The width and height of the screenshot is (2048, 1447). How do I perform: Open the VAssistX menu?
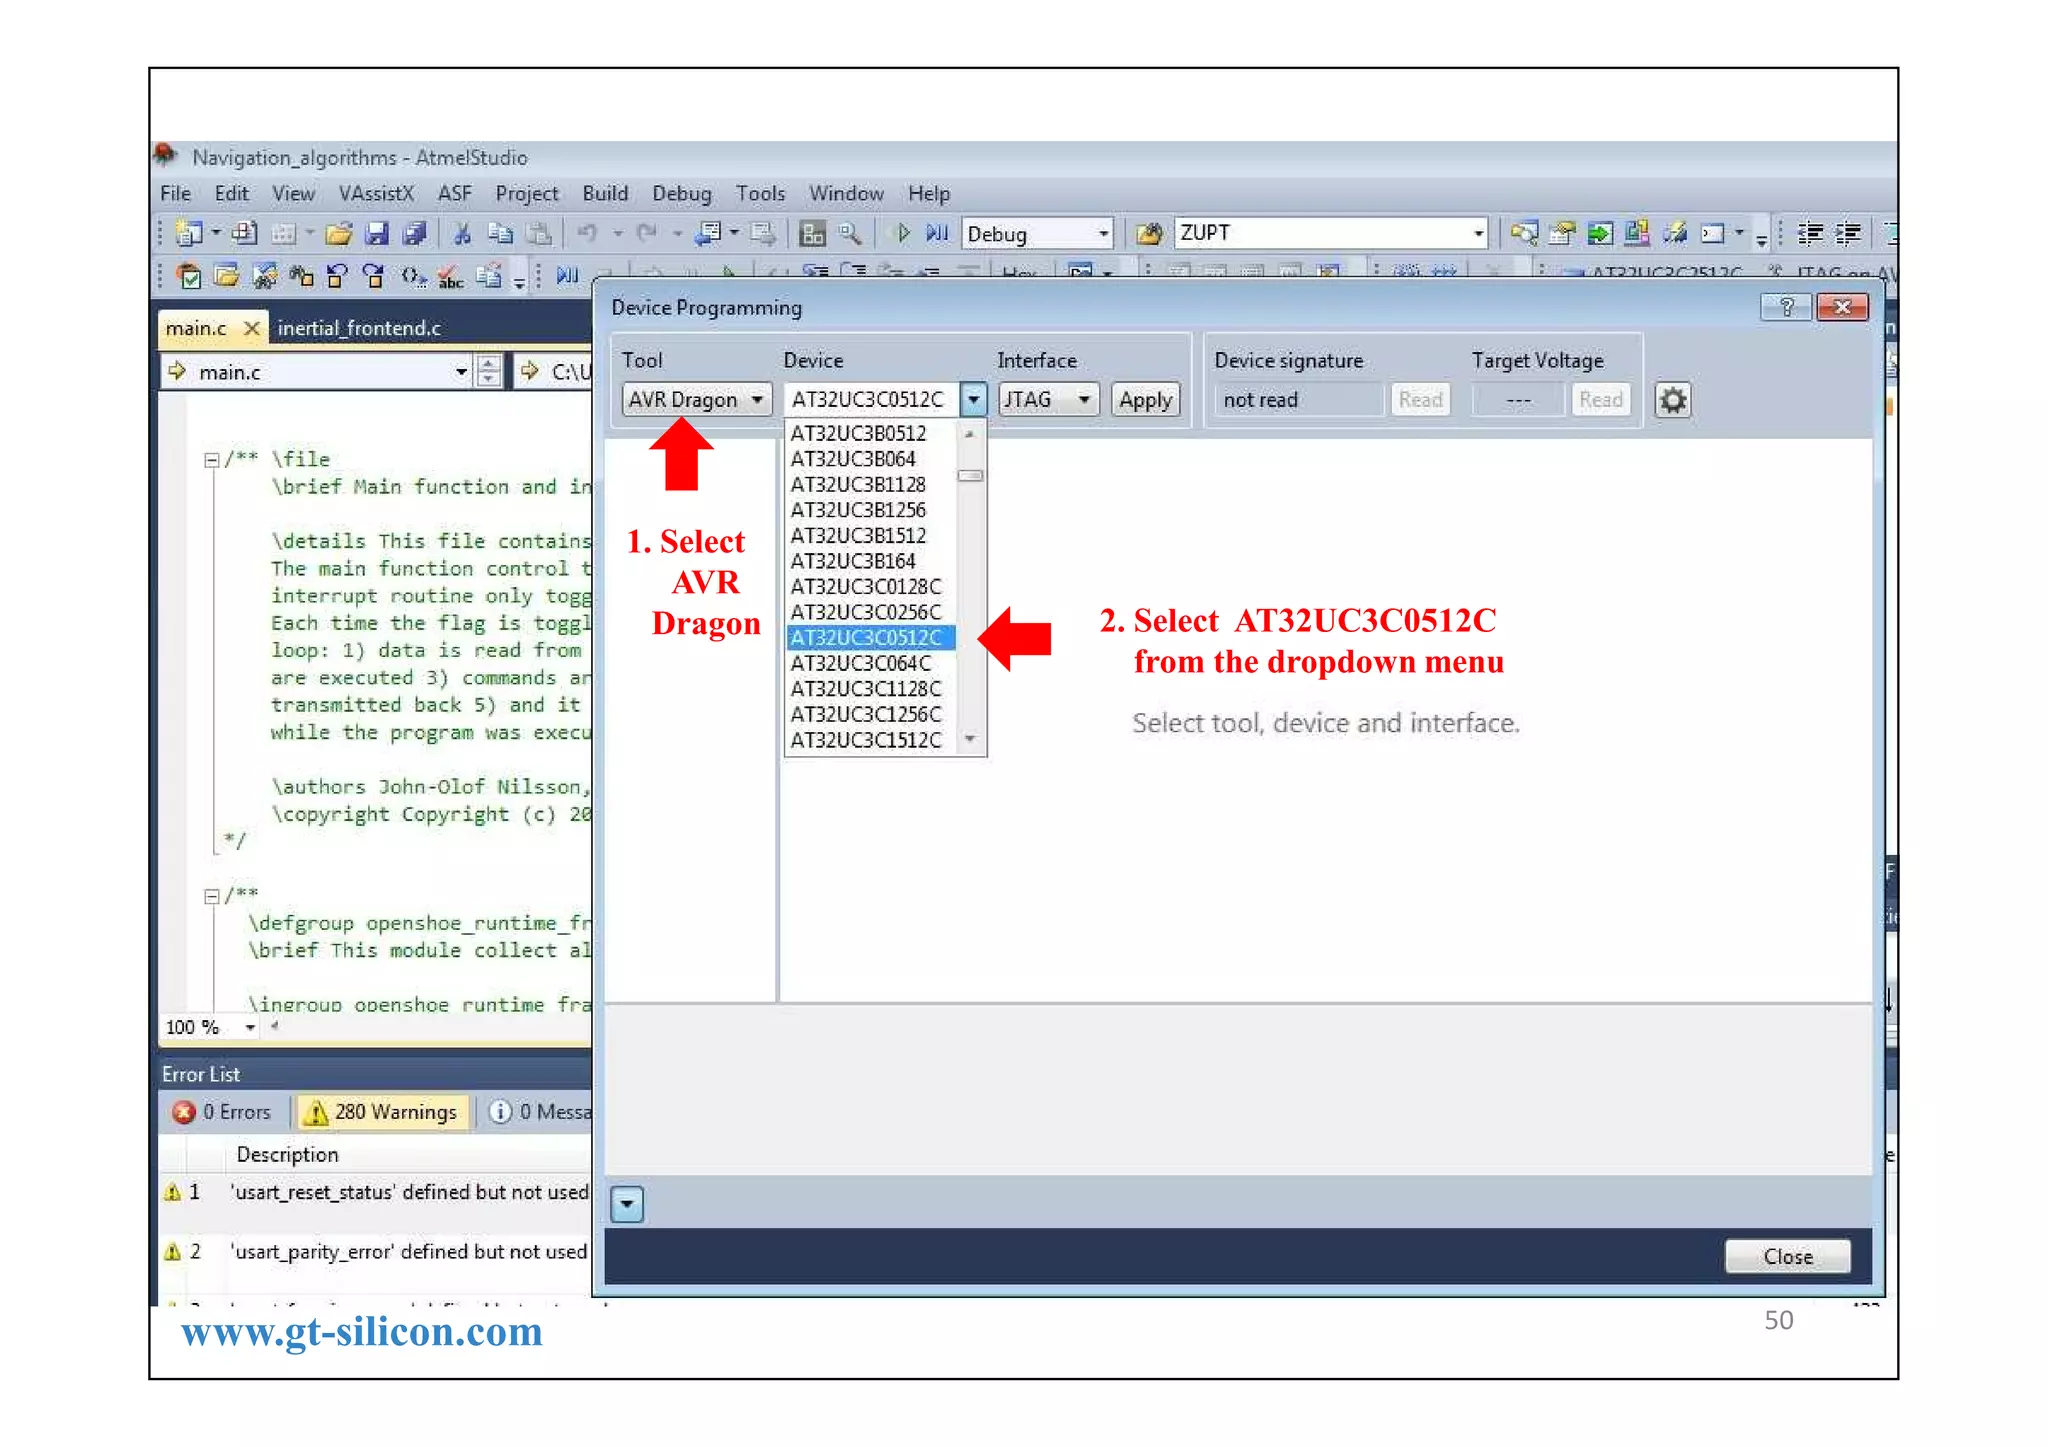pos(376,194)
